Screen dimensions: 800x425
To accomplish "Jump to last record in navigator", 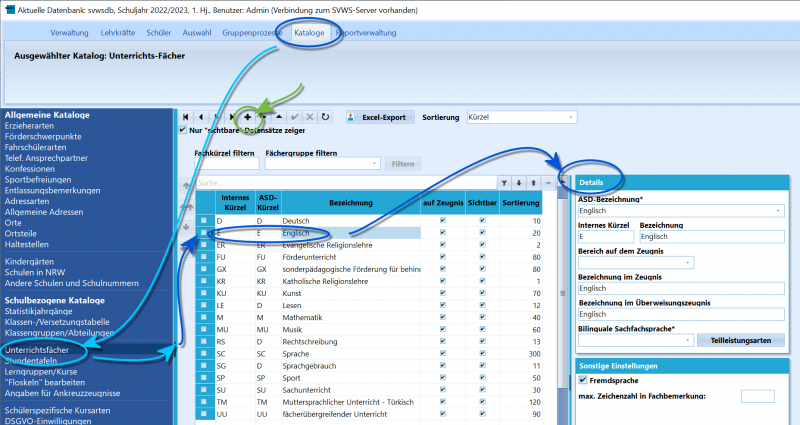I will (232, 117).
